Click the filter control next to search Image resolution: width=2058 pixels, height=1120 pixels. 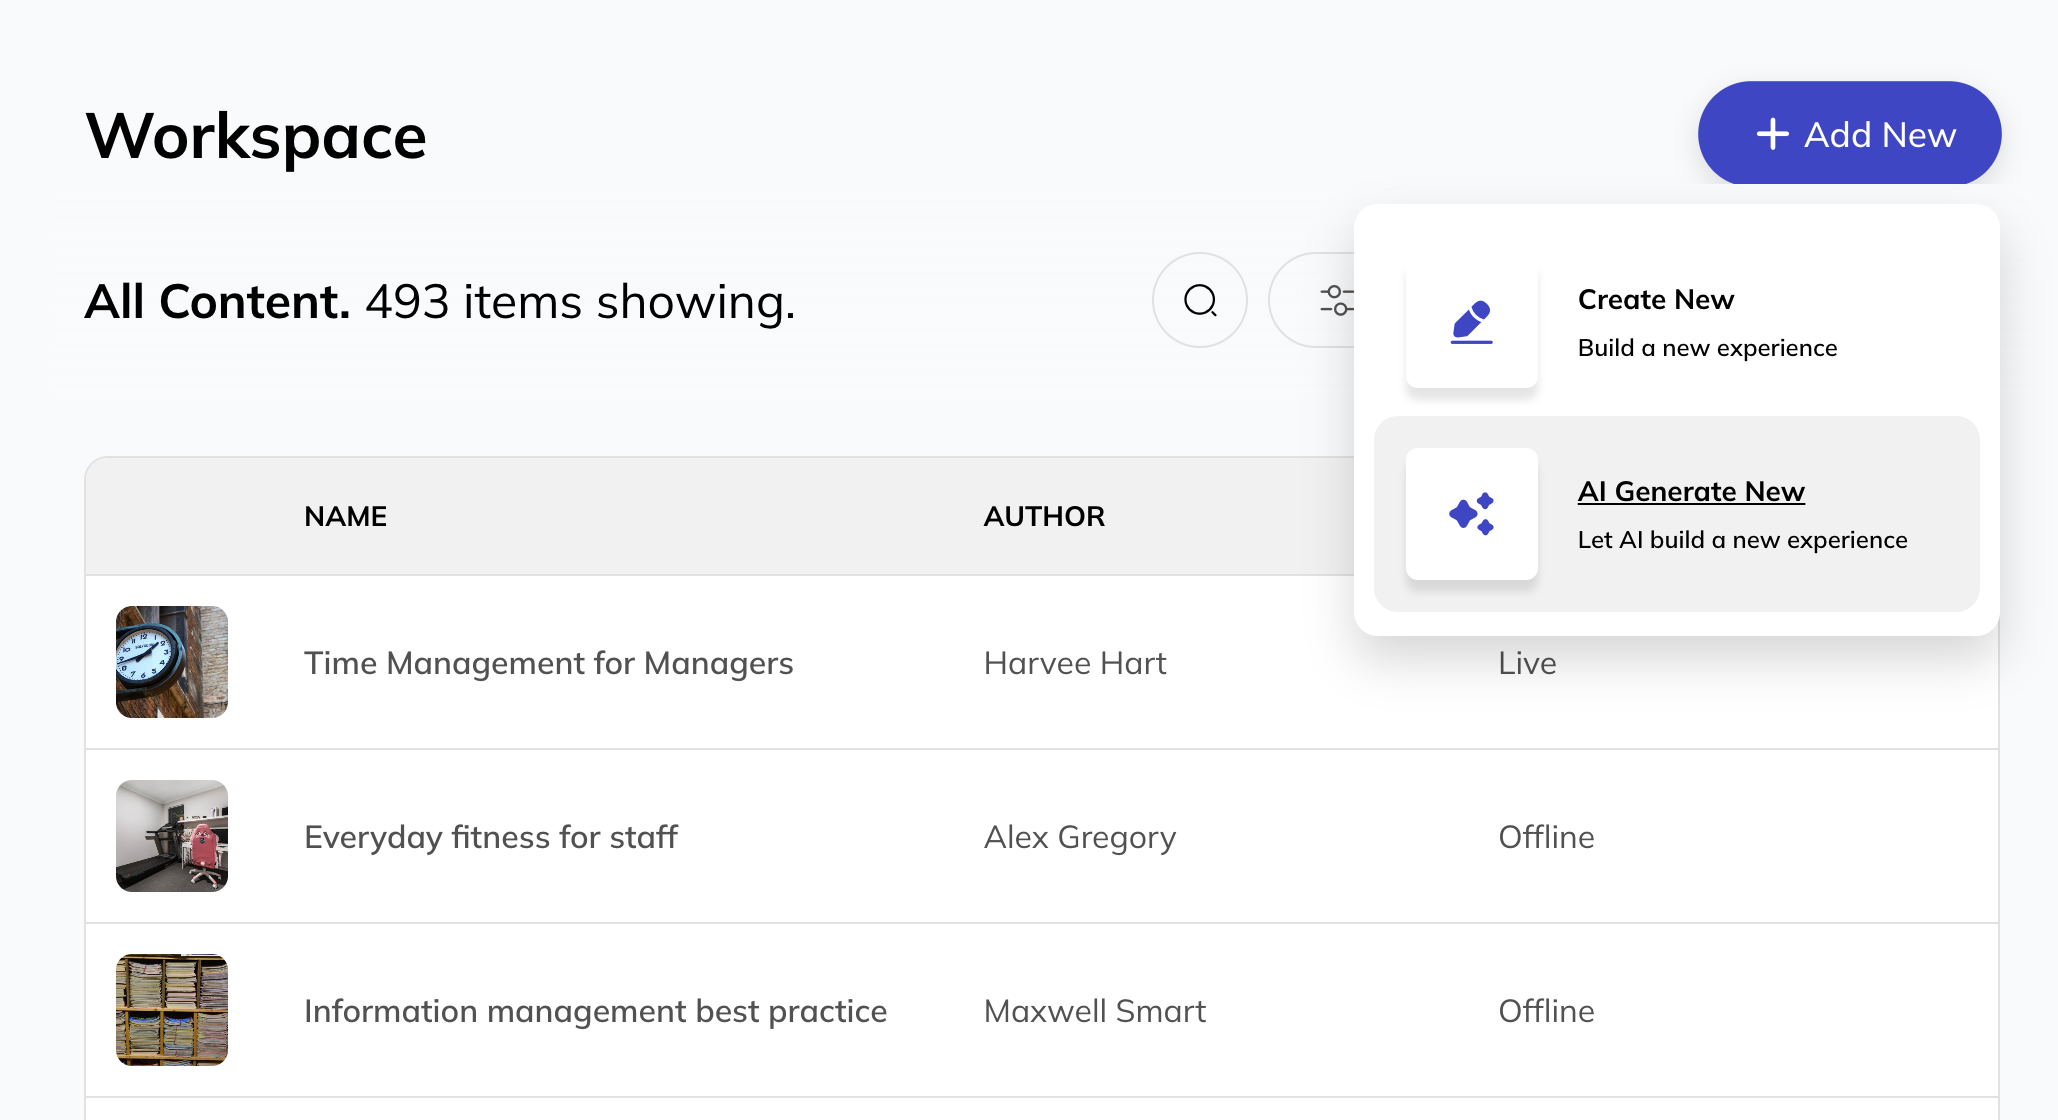tap(1338, 299)
